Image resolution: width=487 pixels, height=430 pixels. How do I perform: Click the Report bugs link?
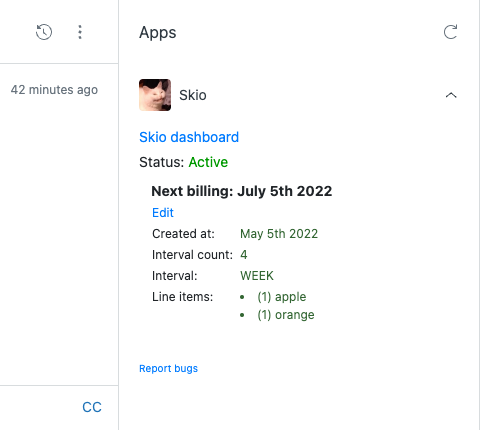coord(168,368)
